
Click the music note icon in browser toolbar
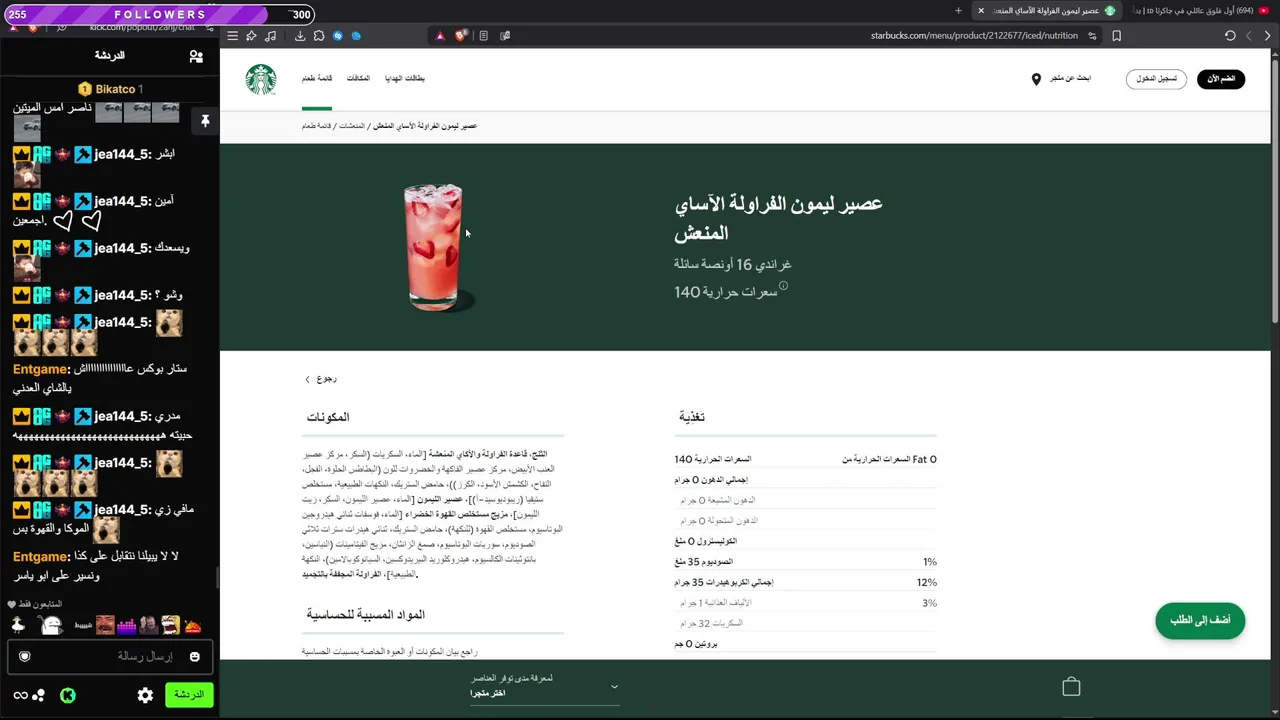tap(270, 36)
